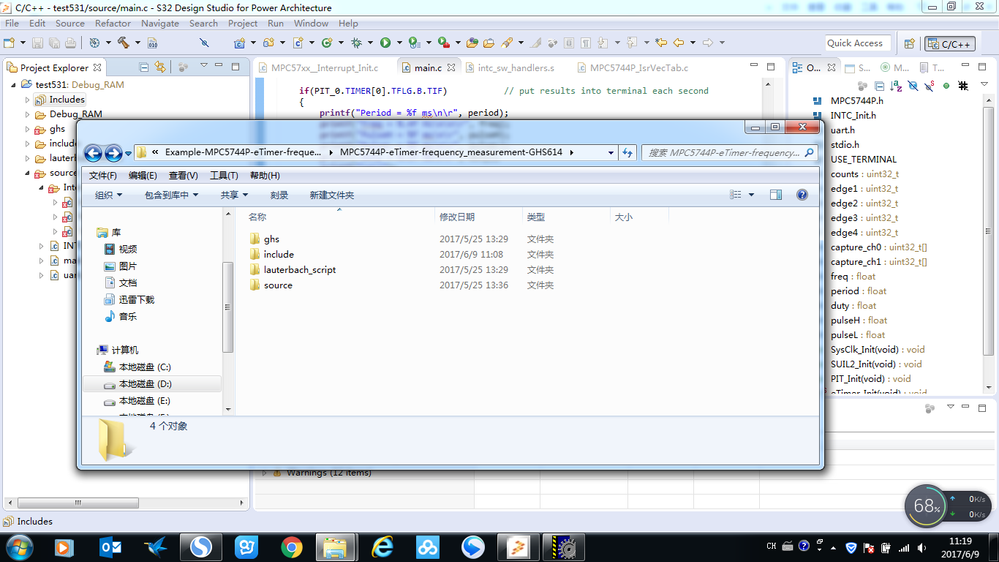Open the address bar history dropdown
This screenshot has width=999, height=562.
pyautogui.click(x=610, y=153)
